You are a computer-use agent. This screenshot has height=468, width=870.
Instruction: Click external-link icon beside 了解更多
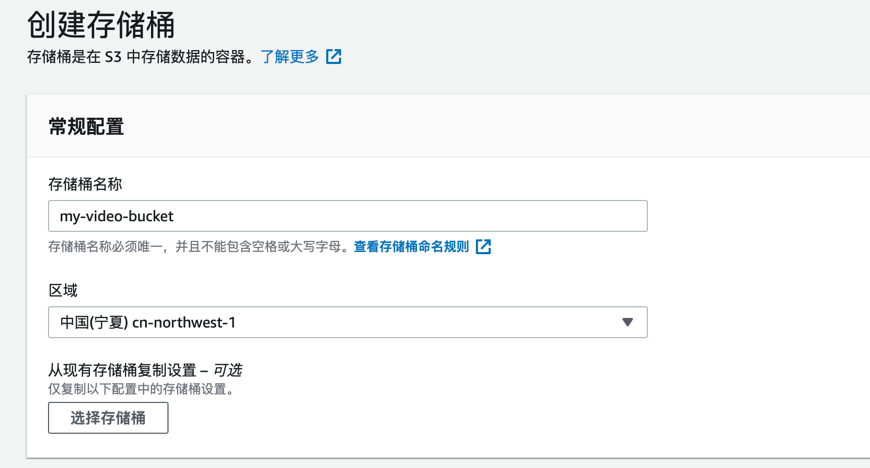pos(333,57)
